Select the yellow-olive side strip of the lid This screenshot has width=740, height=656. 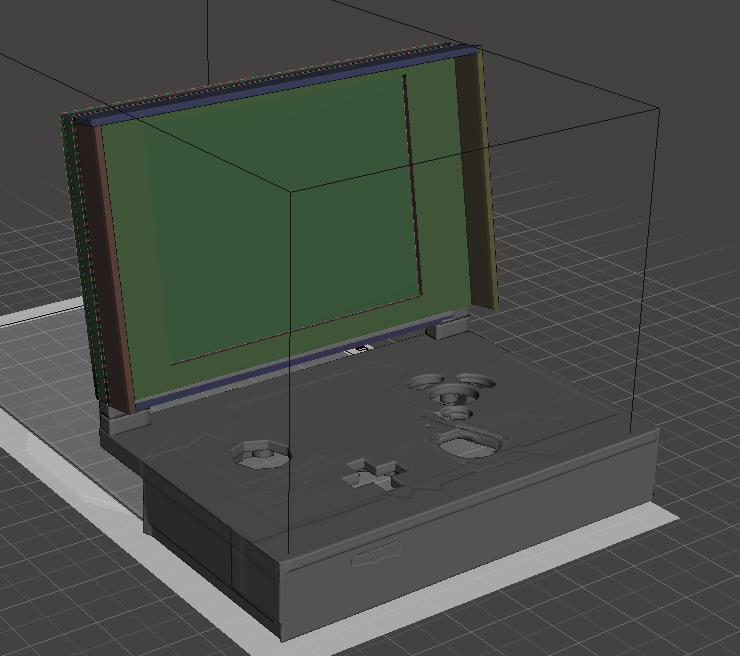click(x=477, y=179)
